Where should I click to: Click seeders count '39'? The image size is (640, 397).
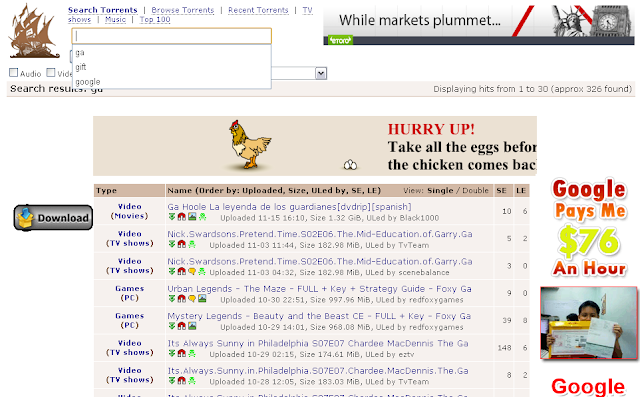click(x=507, y=321)
